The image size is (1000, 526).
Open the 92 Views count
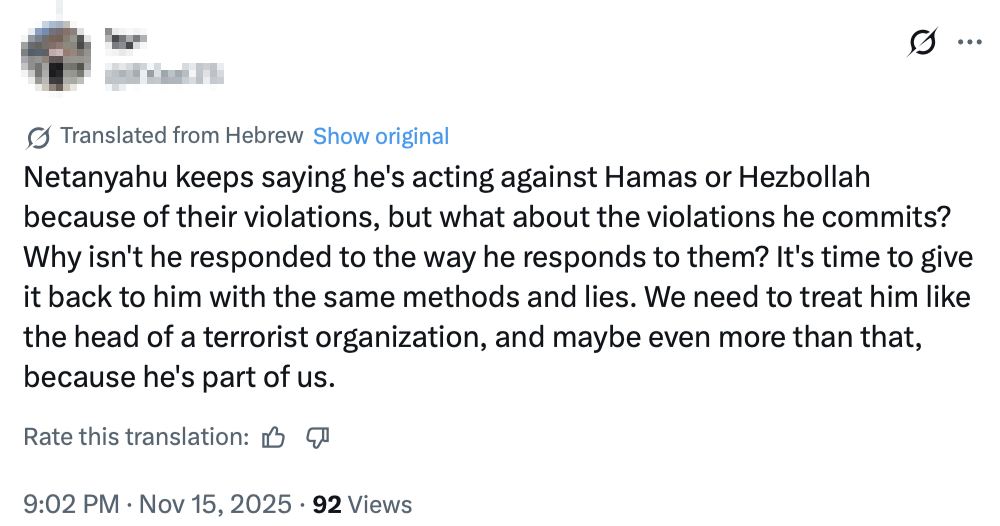362,504
